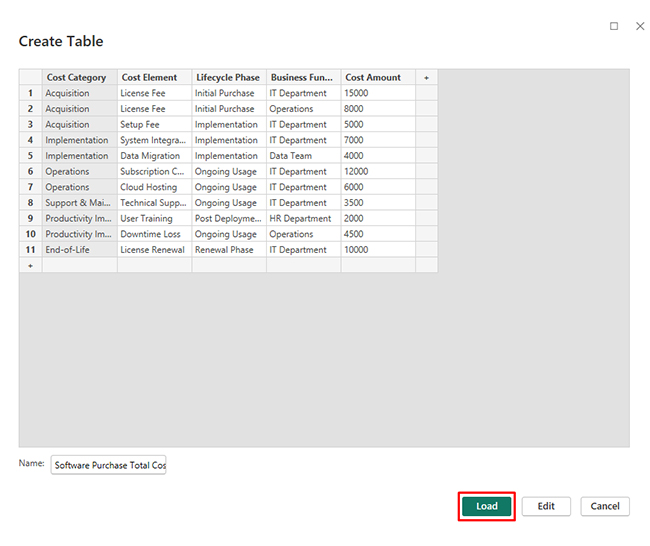Cancel the Create Table dialog

(x=604, y=506)
